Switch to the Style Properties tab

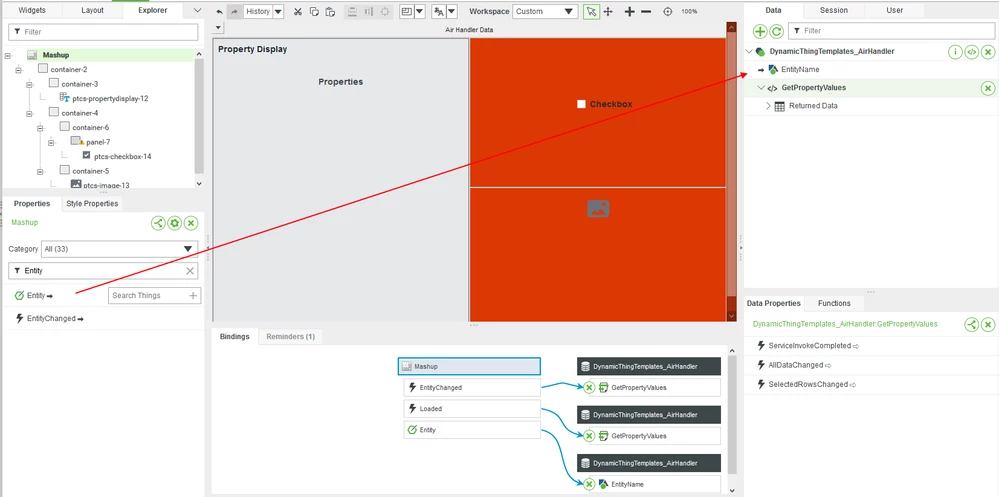point(92,204)
